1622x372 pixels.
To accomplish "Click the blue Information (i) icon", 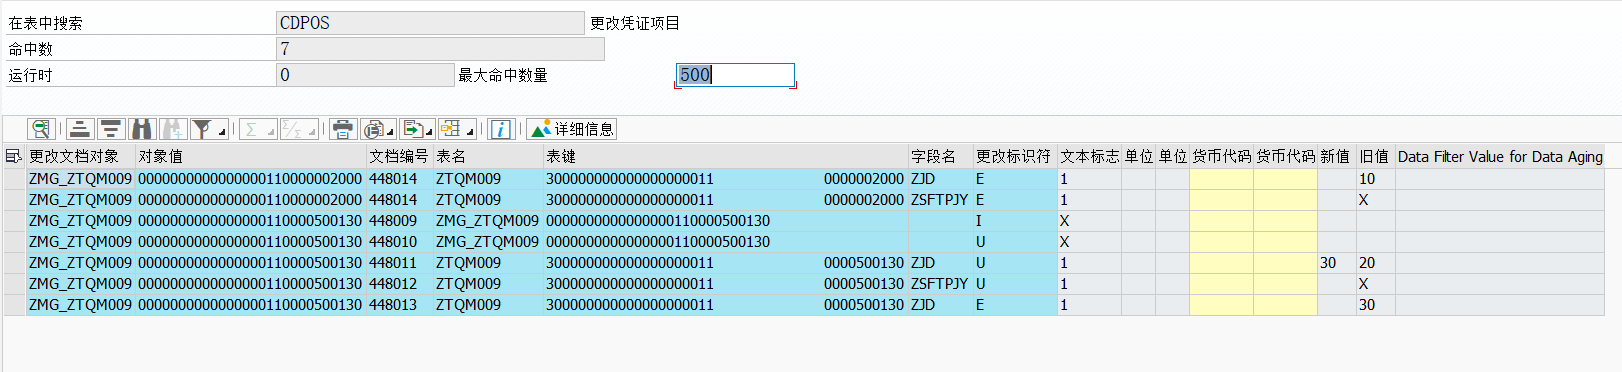I will point(502,129).
